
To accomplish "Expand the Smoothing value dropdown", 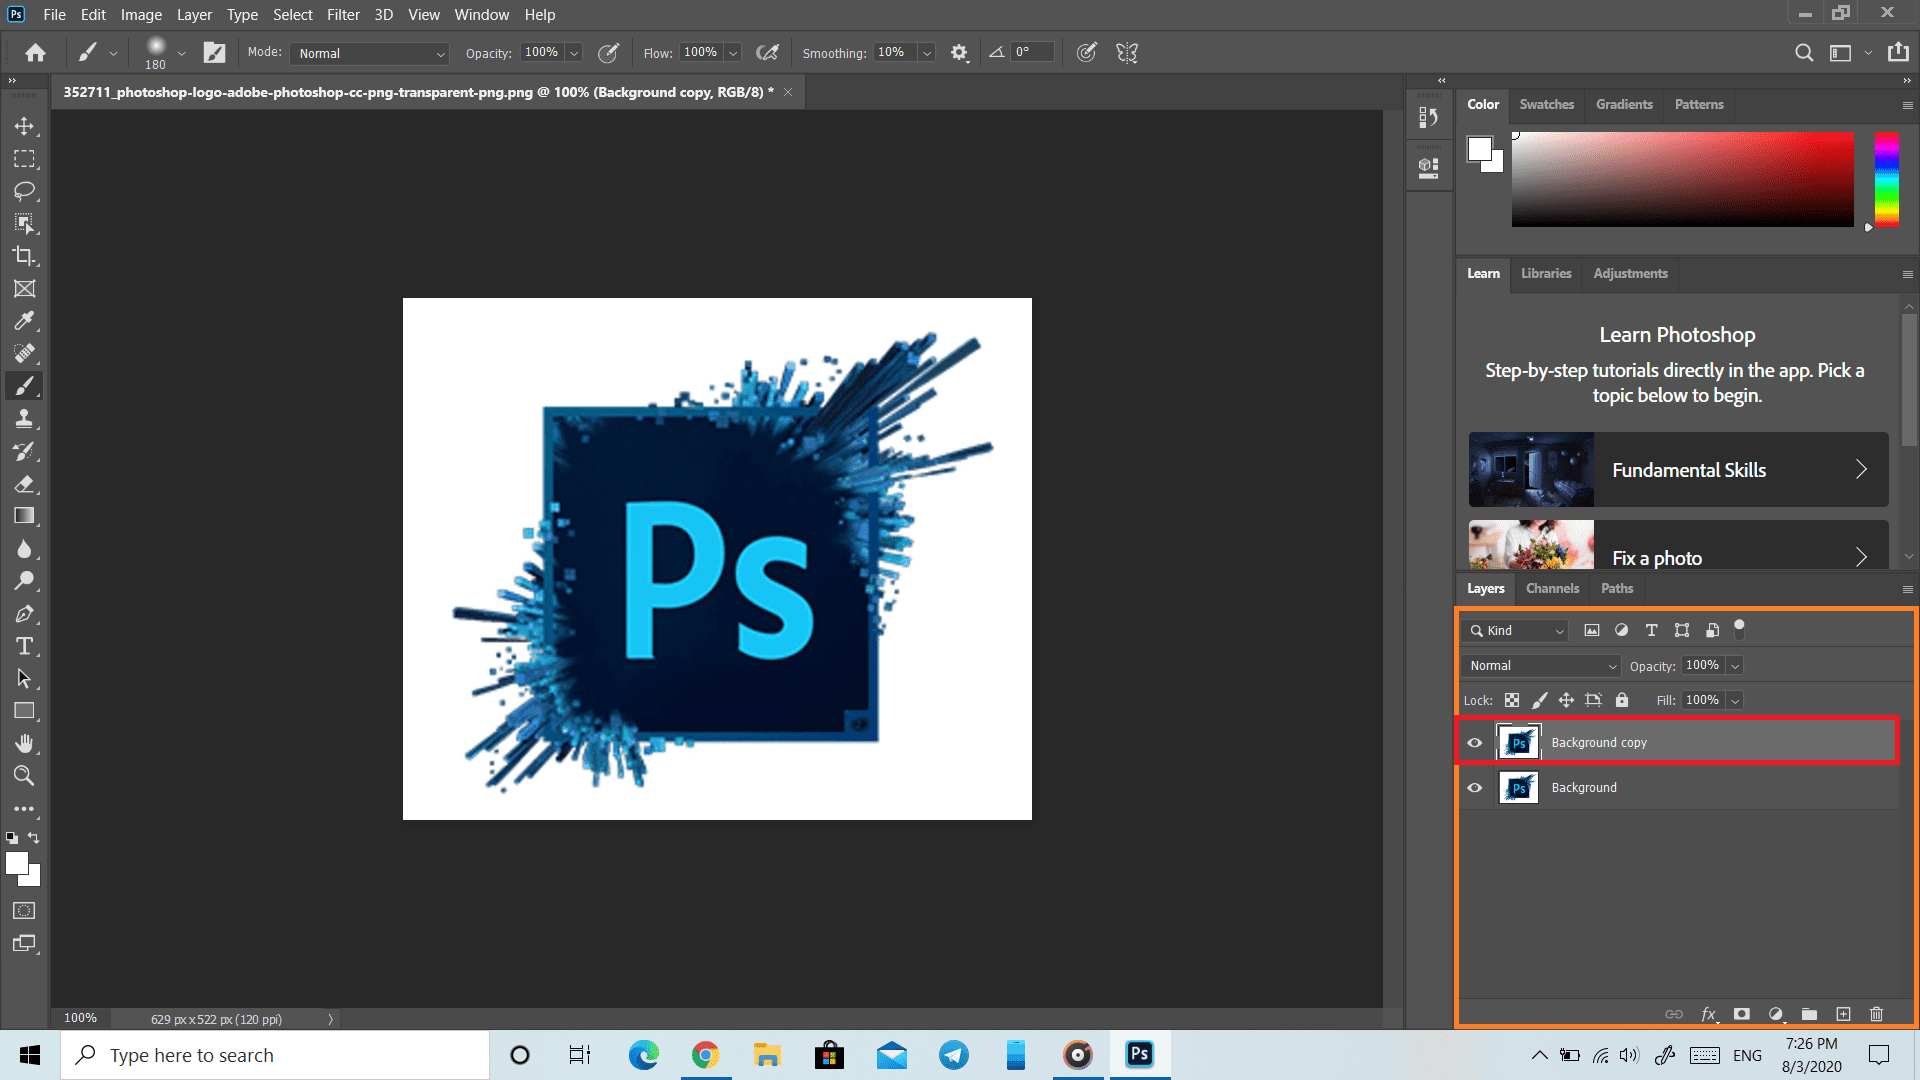I will click(x=927, y=53).
